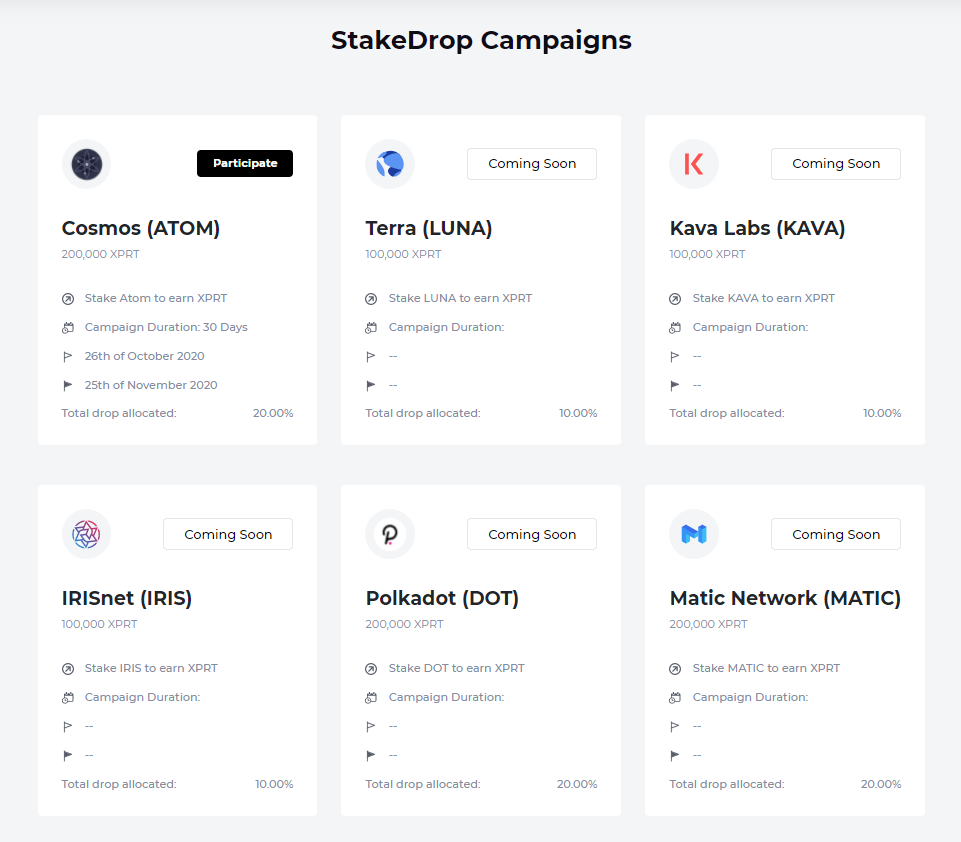The height and width of the screenshot is (842, 961).
Task: Click Total drop allocated label in Cosmos card
Action: (x=119, y=414)
